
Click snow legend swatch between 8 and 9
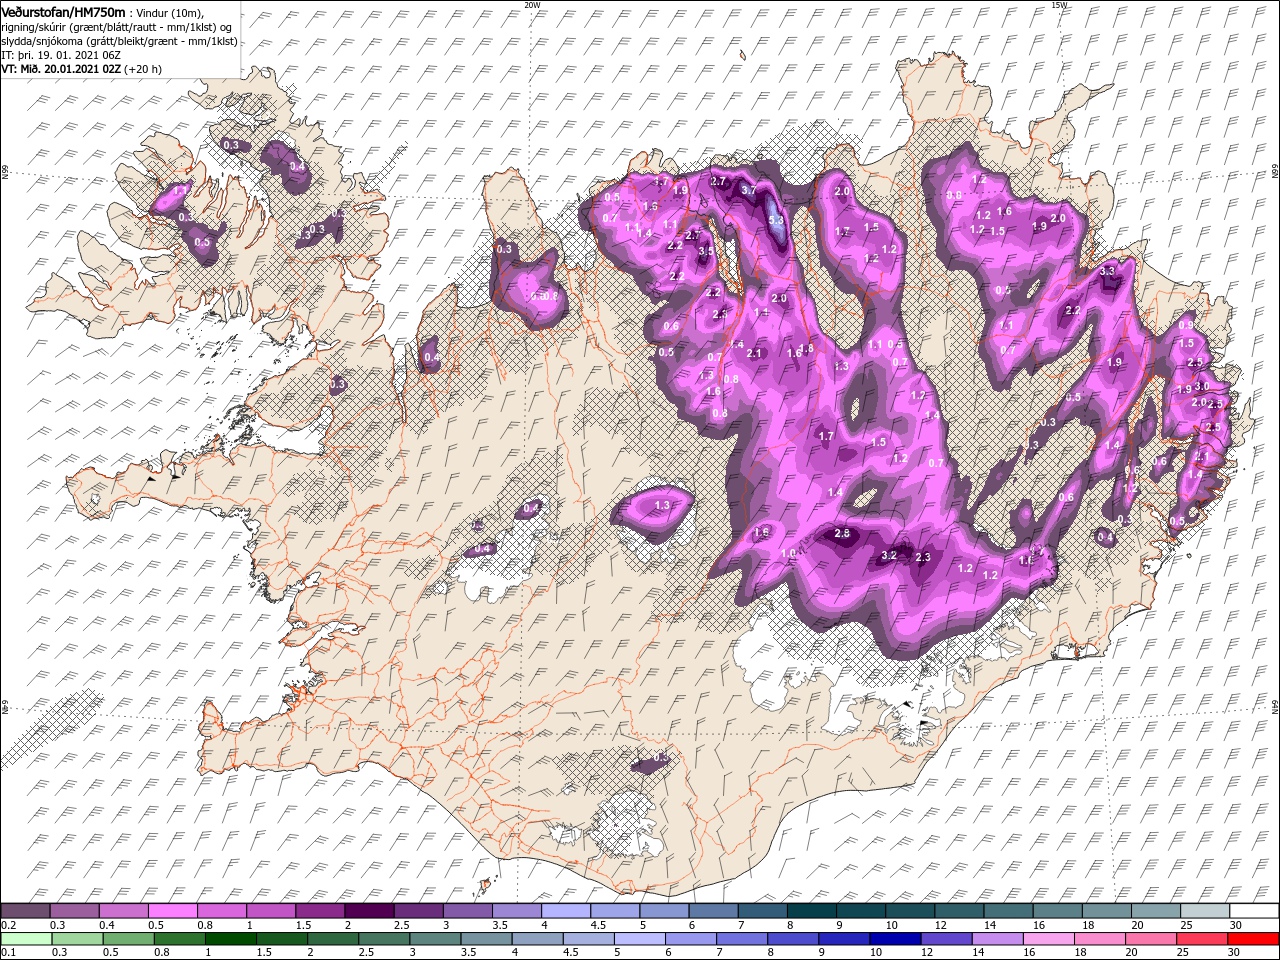(x=811, y=910)
